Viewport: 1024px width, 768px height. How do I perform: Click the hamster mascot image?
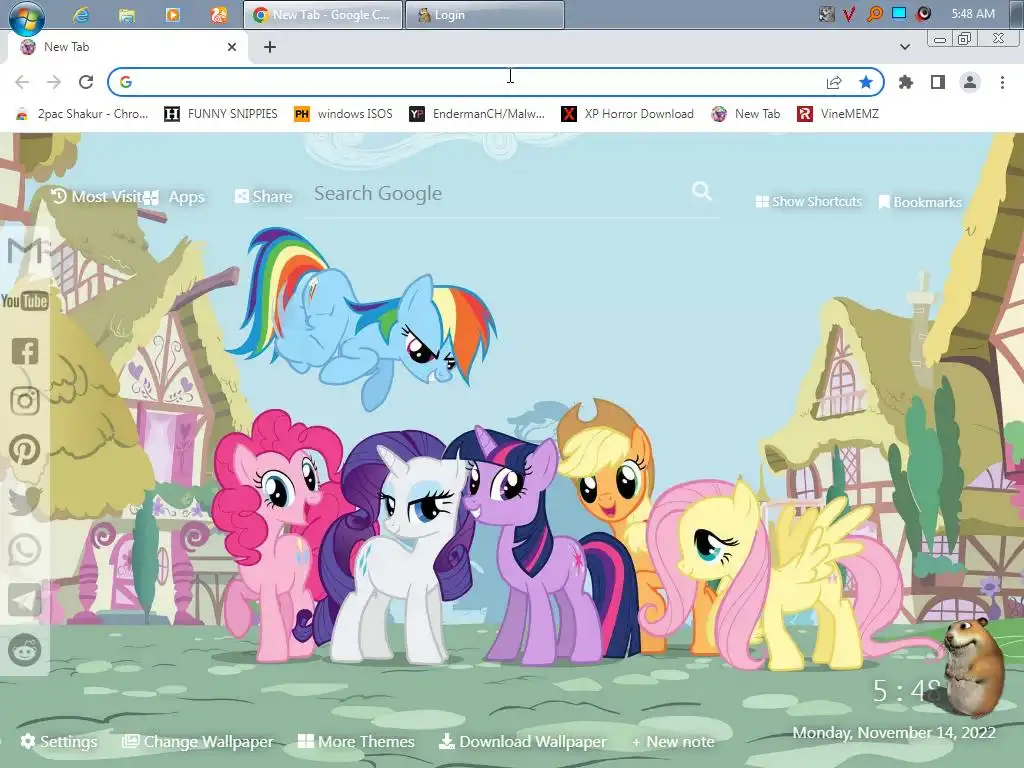pos(973,667)
